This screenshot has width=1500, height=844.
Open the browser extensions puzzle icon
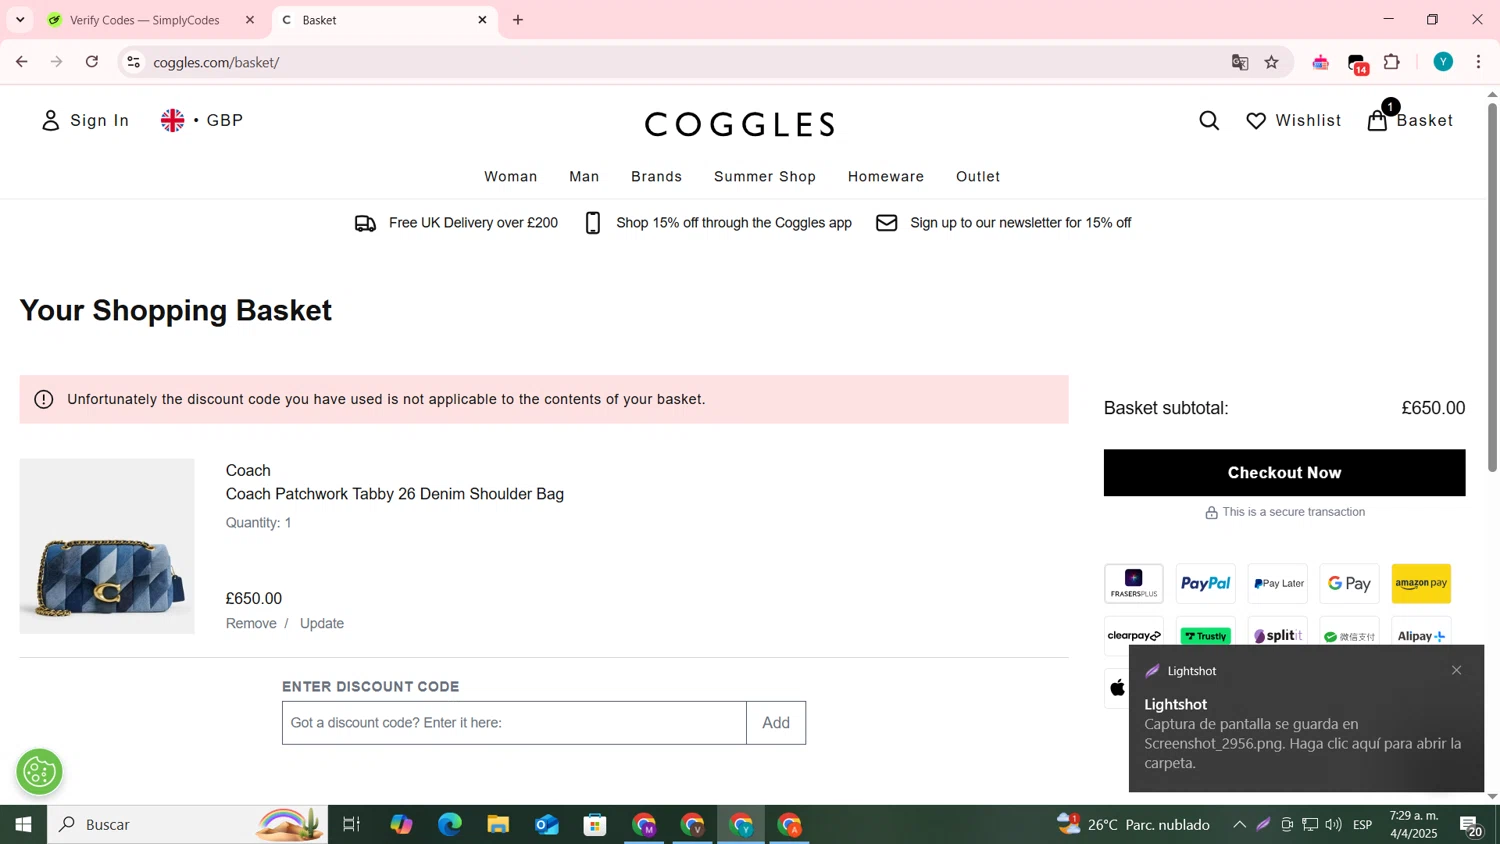point(1392,62)
